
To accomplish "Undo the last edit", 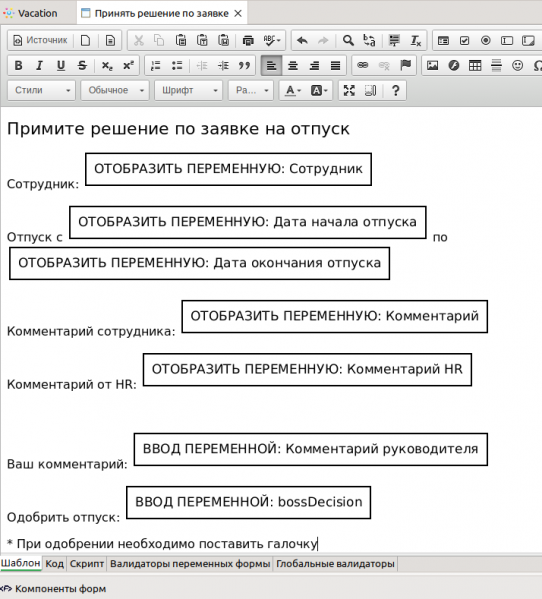I will 302,40.
